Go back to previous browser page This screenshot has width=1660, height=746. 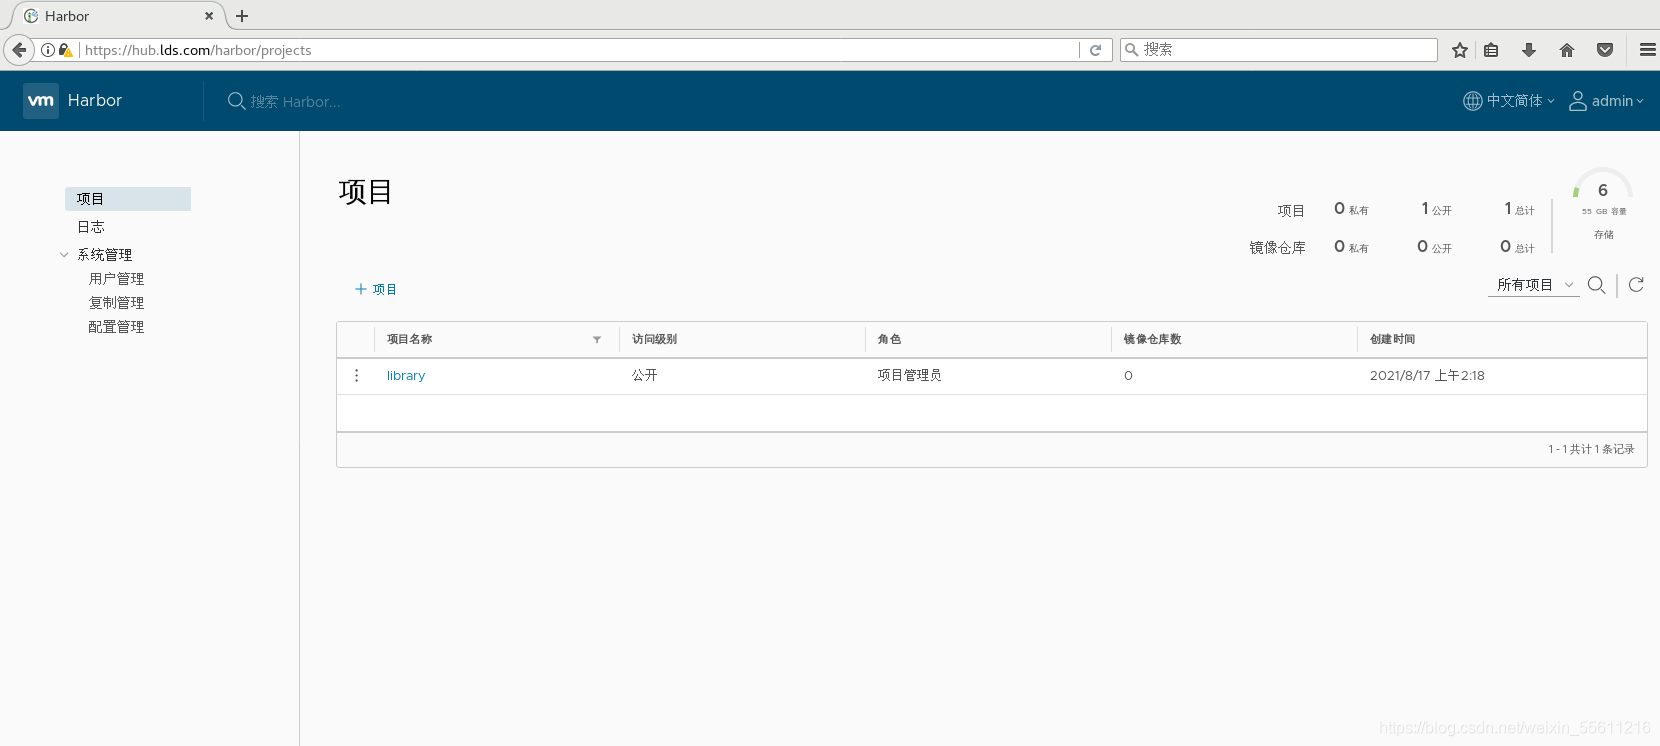[19, 50]
